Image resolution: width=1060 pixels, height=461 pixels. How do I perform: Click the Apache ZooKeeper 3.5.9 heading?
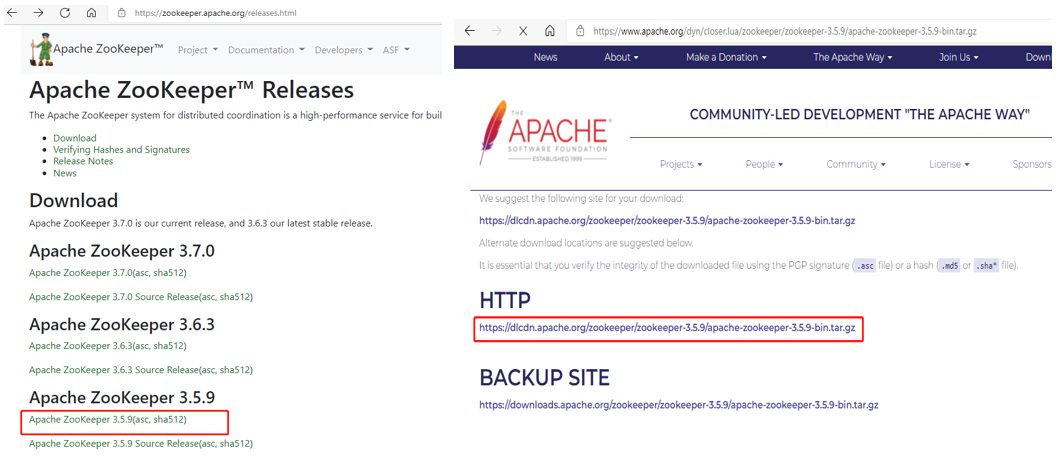(x=122, y=397)
